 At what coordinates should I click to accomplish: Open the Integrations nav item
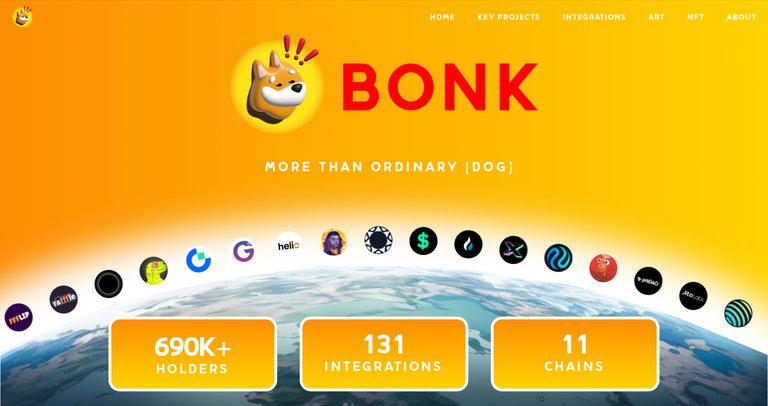pyautogui.click(x=594, y=17)
